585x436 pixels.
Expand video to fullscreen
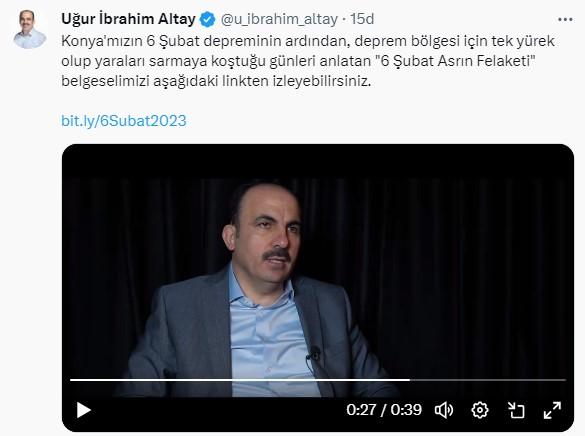(x=552, y=410)
